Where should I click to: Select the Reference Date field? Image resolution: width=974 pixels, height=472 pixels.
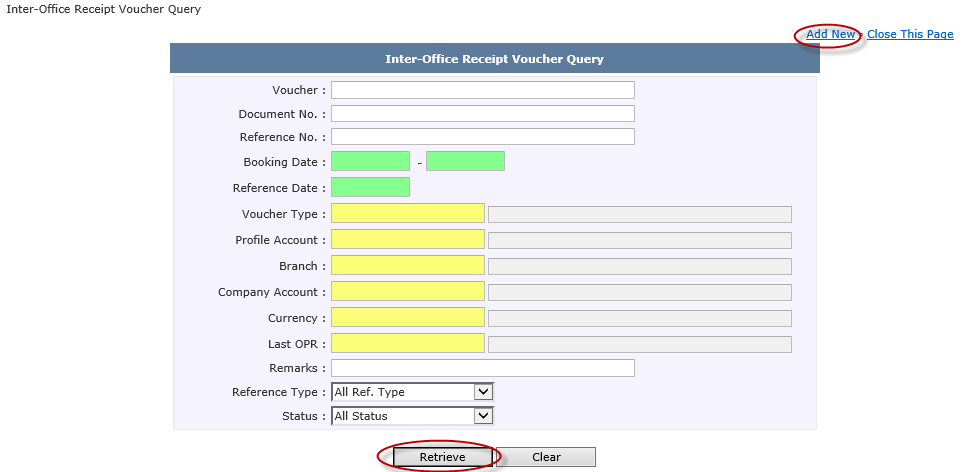click(370, 188)
